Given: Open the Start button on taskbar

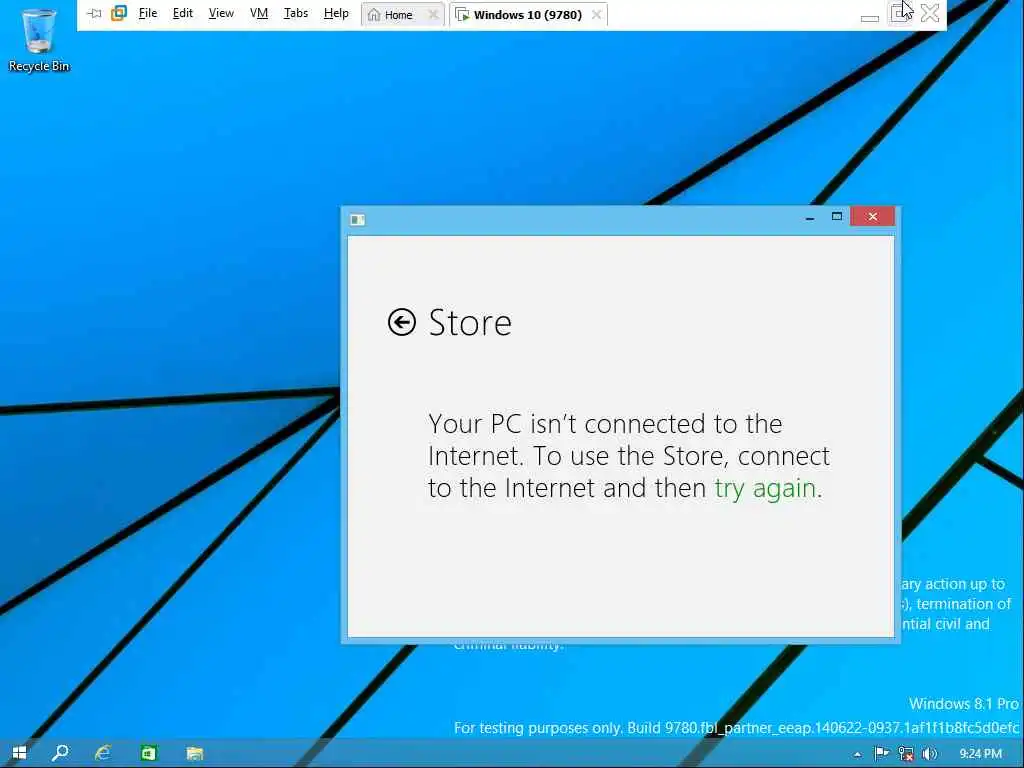Looking at the screenshot, I should (20, 753).
